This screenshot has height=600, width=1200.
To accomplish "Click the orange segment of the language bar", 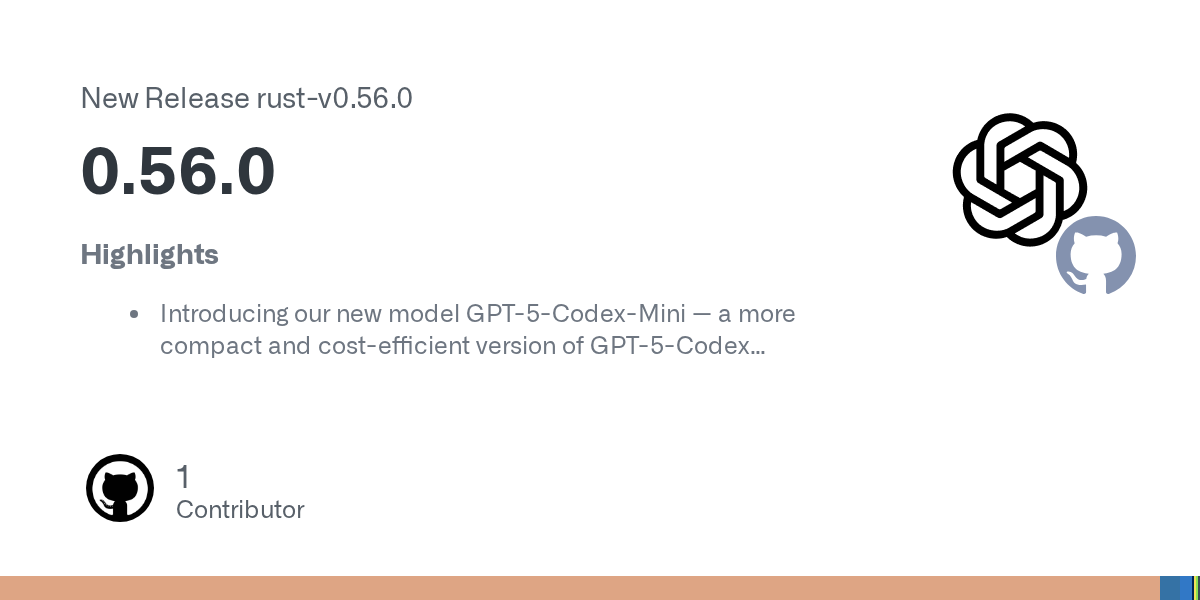I will [x=580, y=588].
